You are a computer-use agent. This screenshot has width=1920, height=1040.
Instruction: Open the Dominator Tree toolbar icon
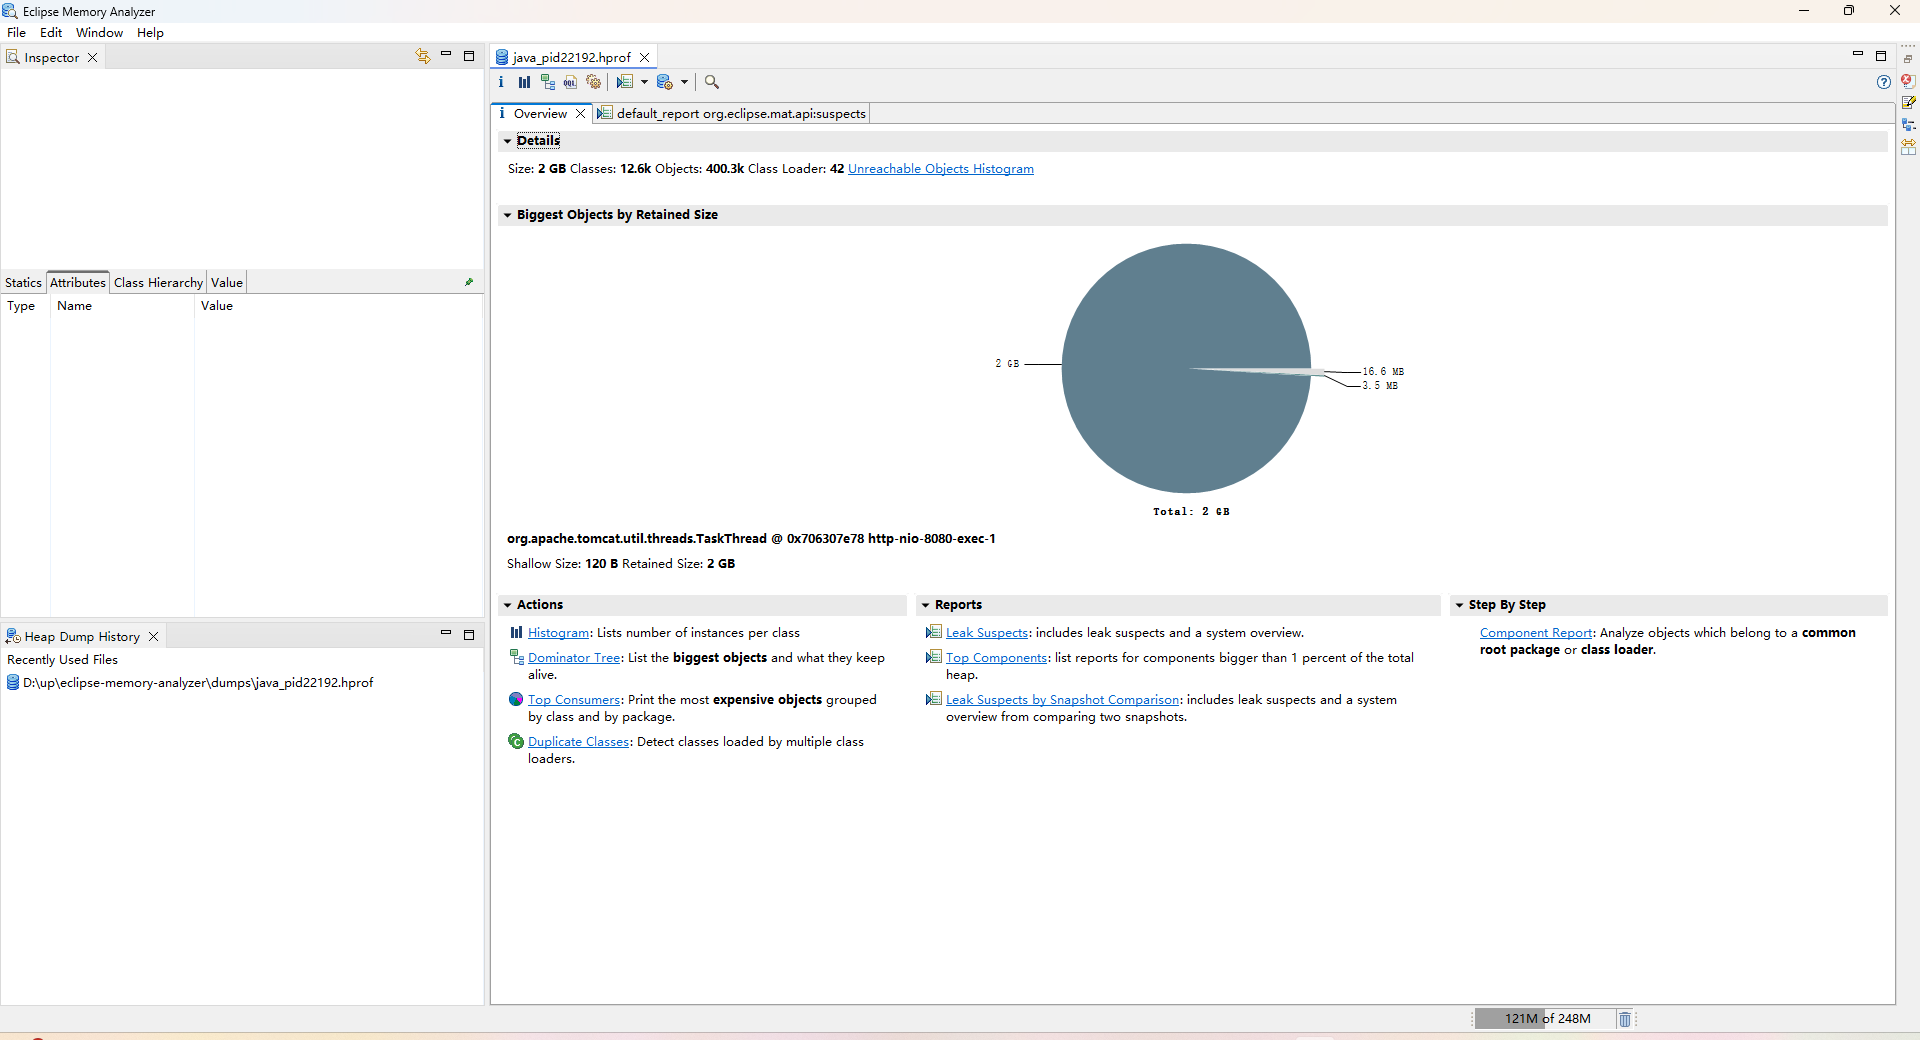[x=547, y=82]
